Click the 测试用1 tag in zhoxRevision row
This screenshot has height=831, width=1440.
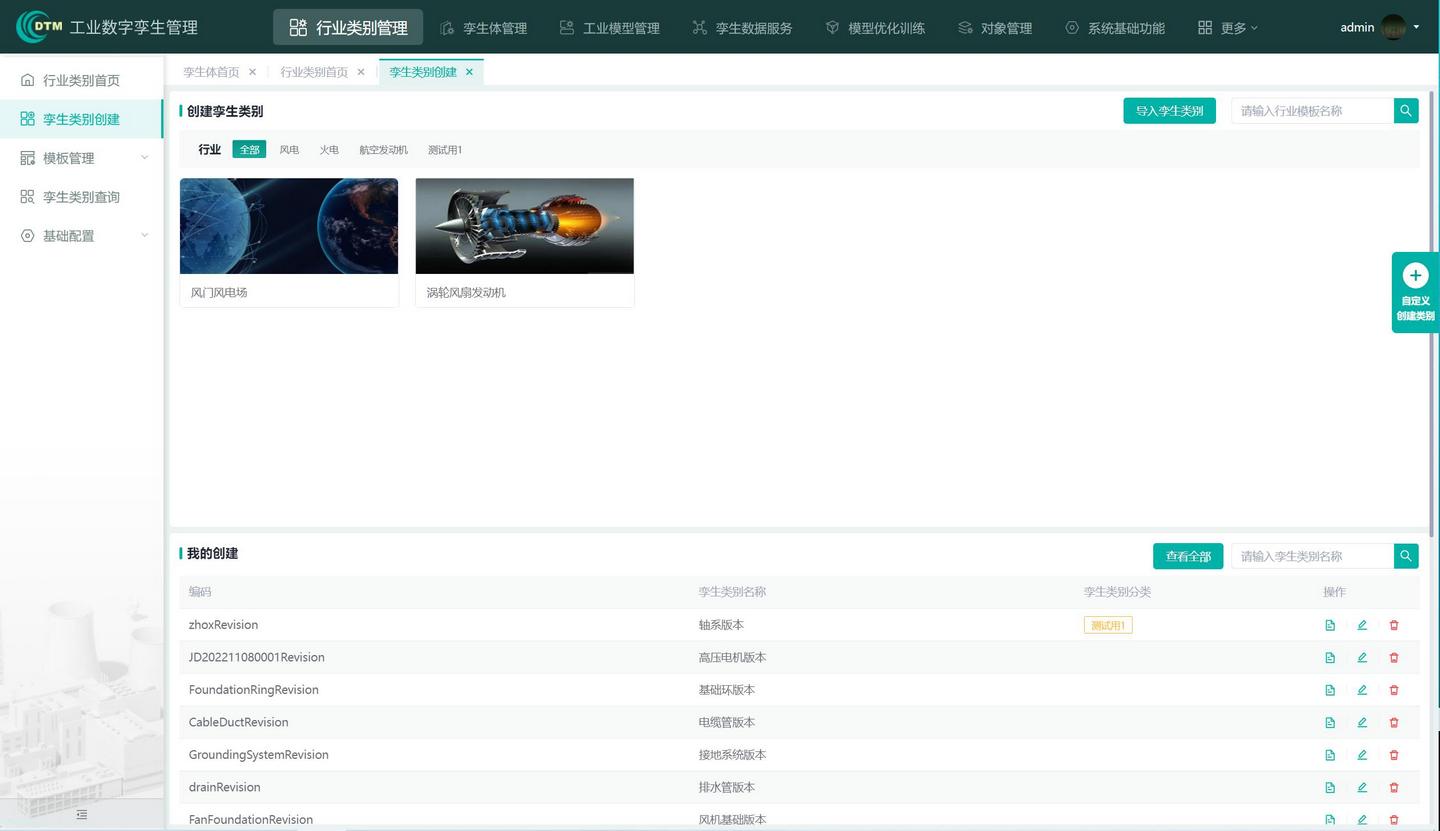[x=1108, y=625]
